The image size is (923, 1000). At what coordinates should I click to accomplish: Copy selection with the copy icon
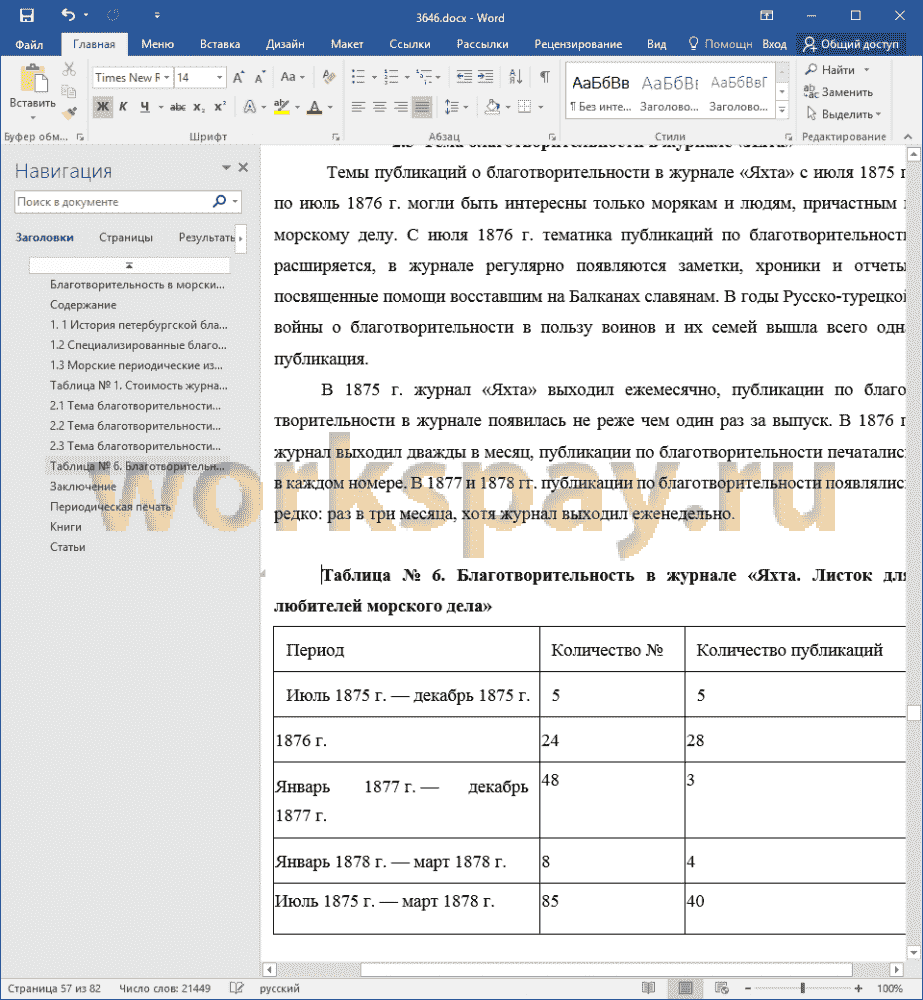click(x=69, y=91)
